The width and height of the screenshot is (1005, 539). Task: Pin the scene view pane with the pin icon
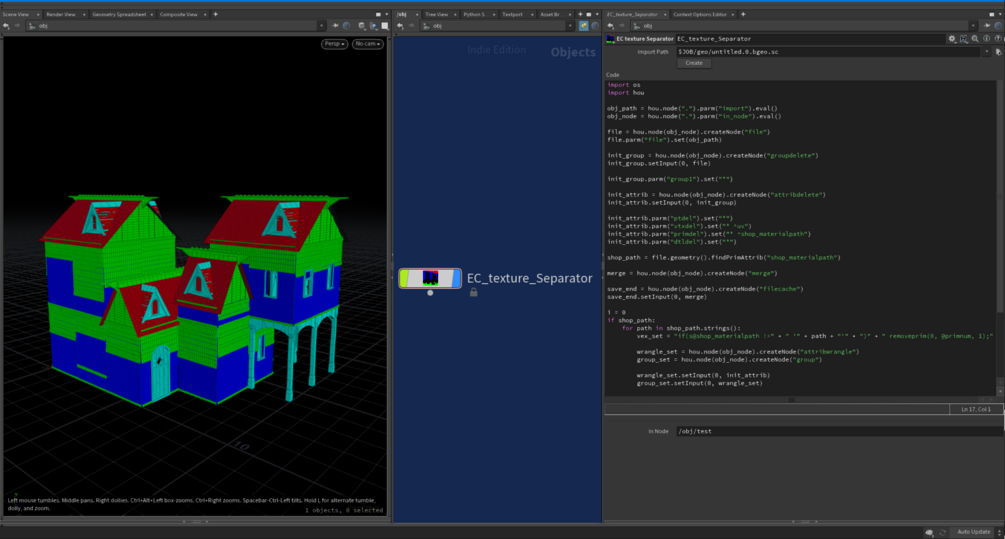coord(335,26)
